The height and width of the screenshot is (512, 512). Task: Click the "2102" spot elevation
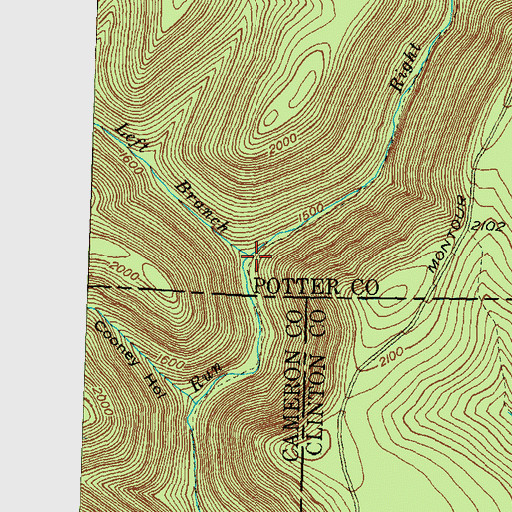[x=488, y=228]
